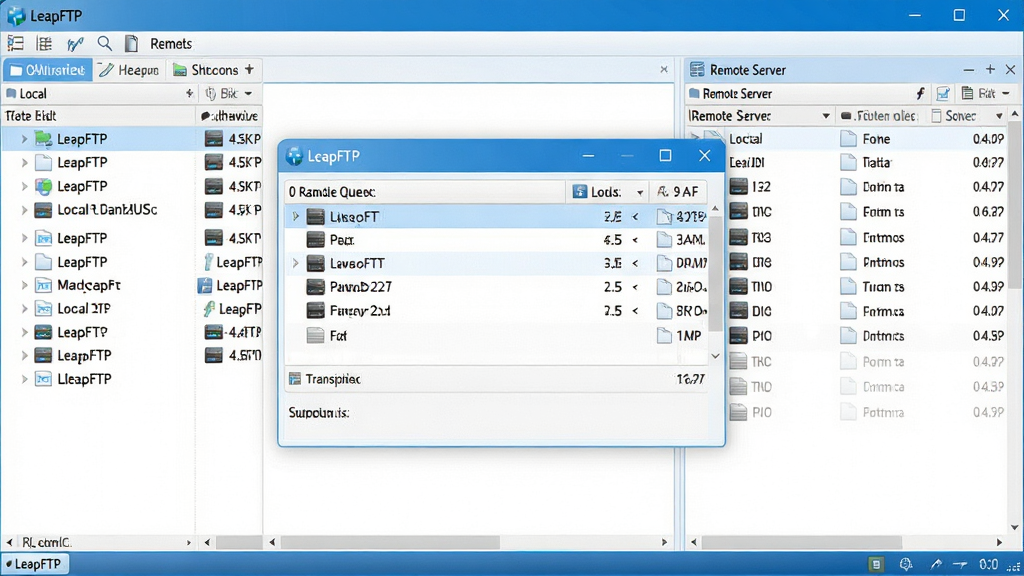
Task: Open the Remote Server combo box dropdown
Action: click(x=825, y=116)
